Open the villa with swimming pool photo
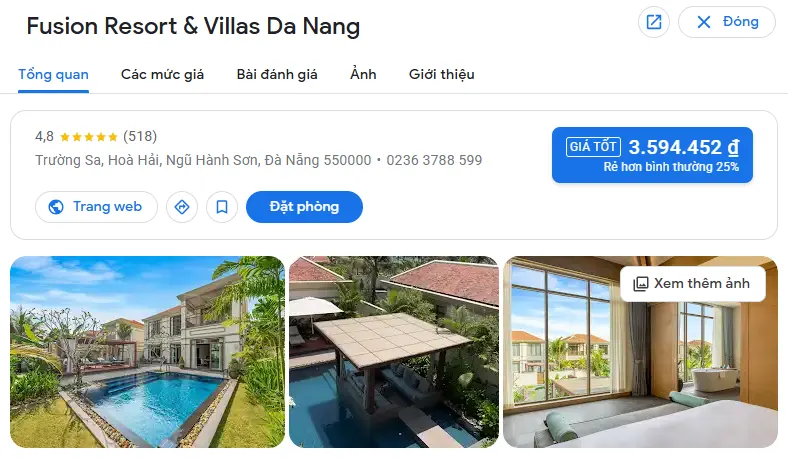 (x=147, y=352)
